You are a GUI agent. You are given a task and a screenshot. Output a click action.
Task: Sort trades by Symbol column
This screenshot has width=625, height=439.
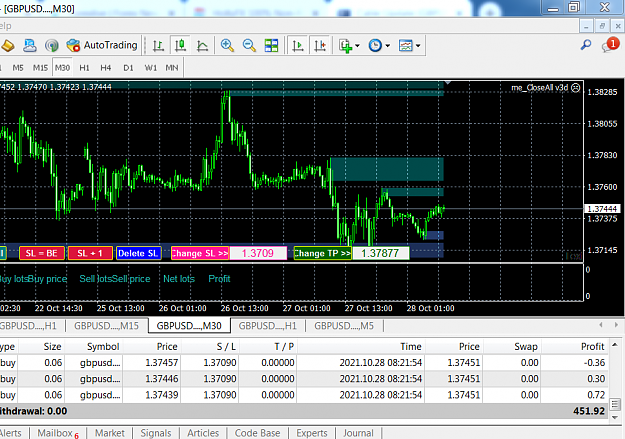pos(93,346)
